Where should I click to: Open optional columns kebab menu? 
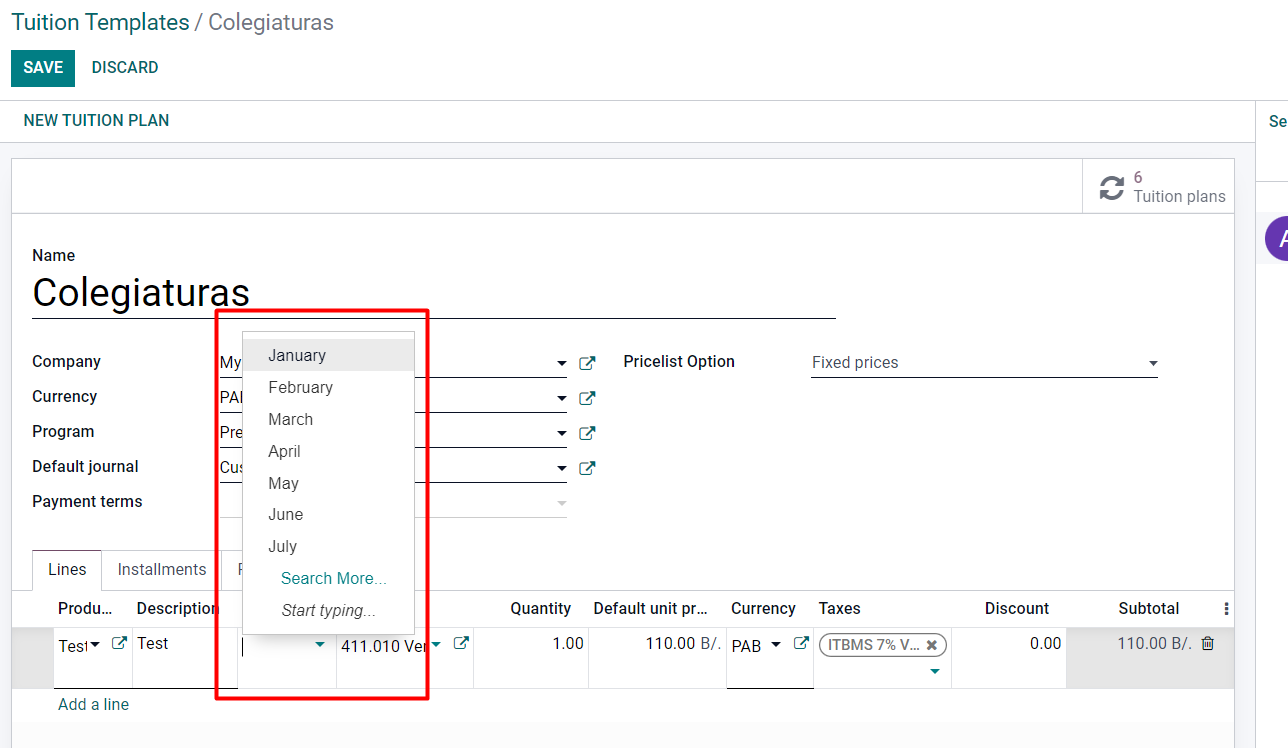point(1226,609)
